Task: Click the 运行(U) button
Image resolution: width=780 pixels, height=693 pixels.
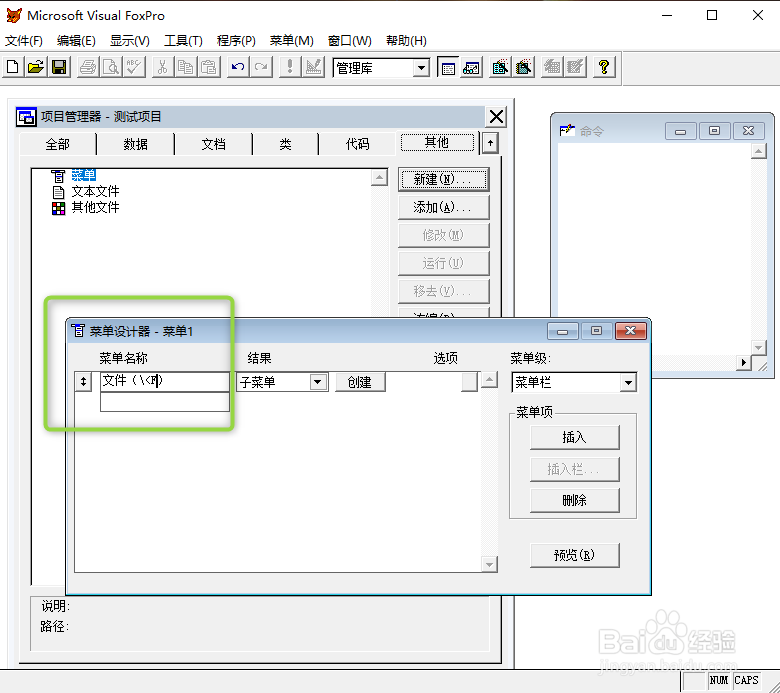Action: [x=443, y=263]
